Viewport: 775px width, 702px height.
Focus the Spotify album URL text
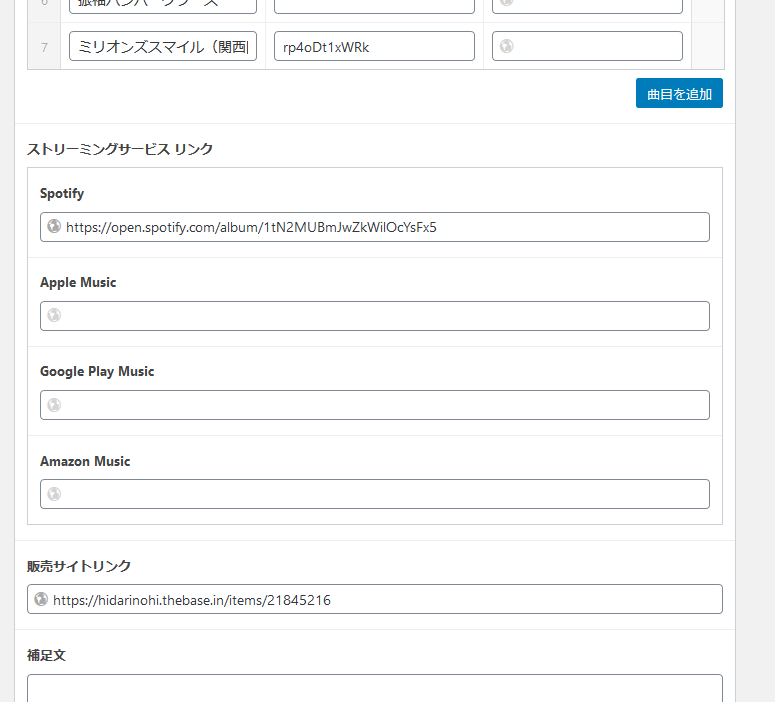pos(251,227)
